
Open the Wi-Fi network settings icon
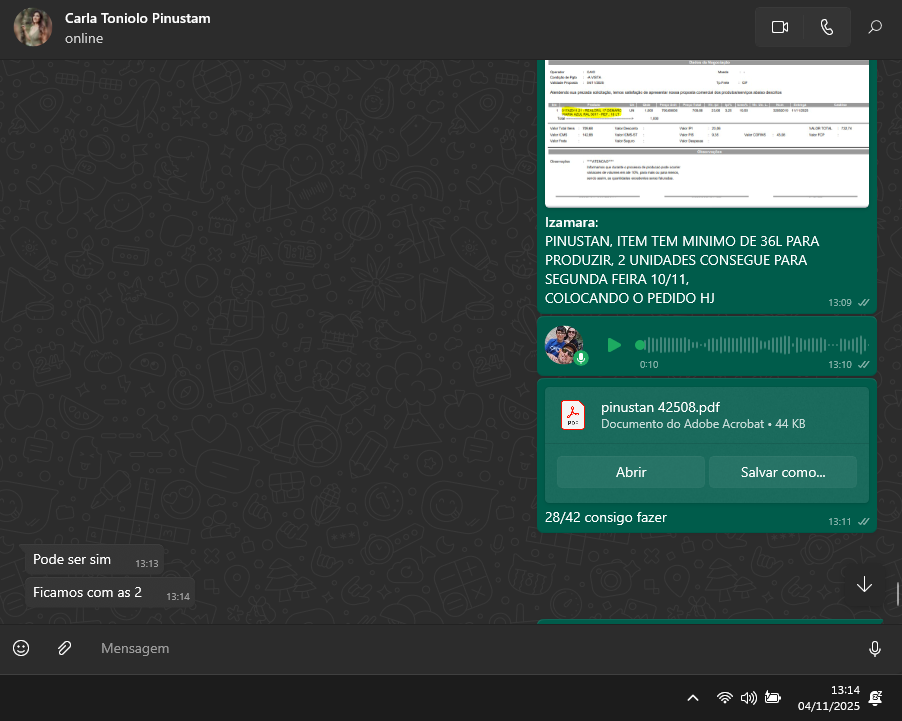(724, 698)
